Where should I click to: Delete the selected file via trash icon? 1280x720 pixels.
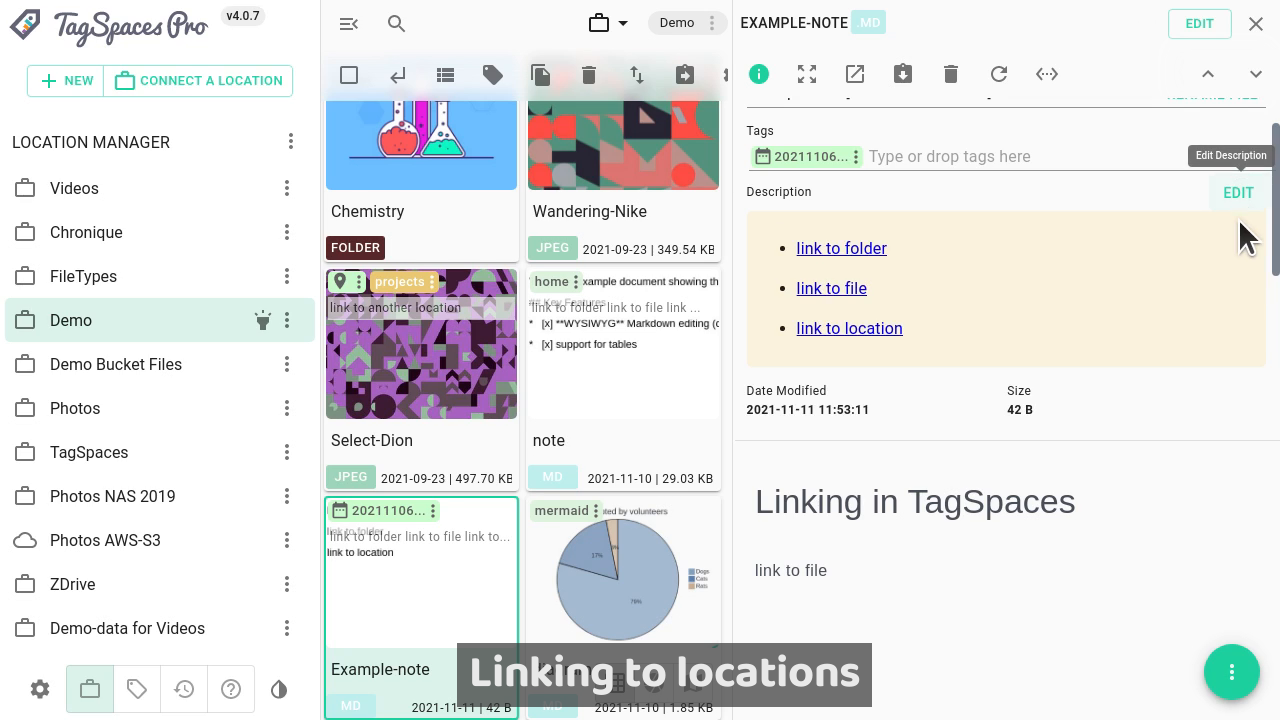(951, 74)
